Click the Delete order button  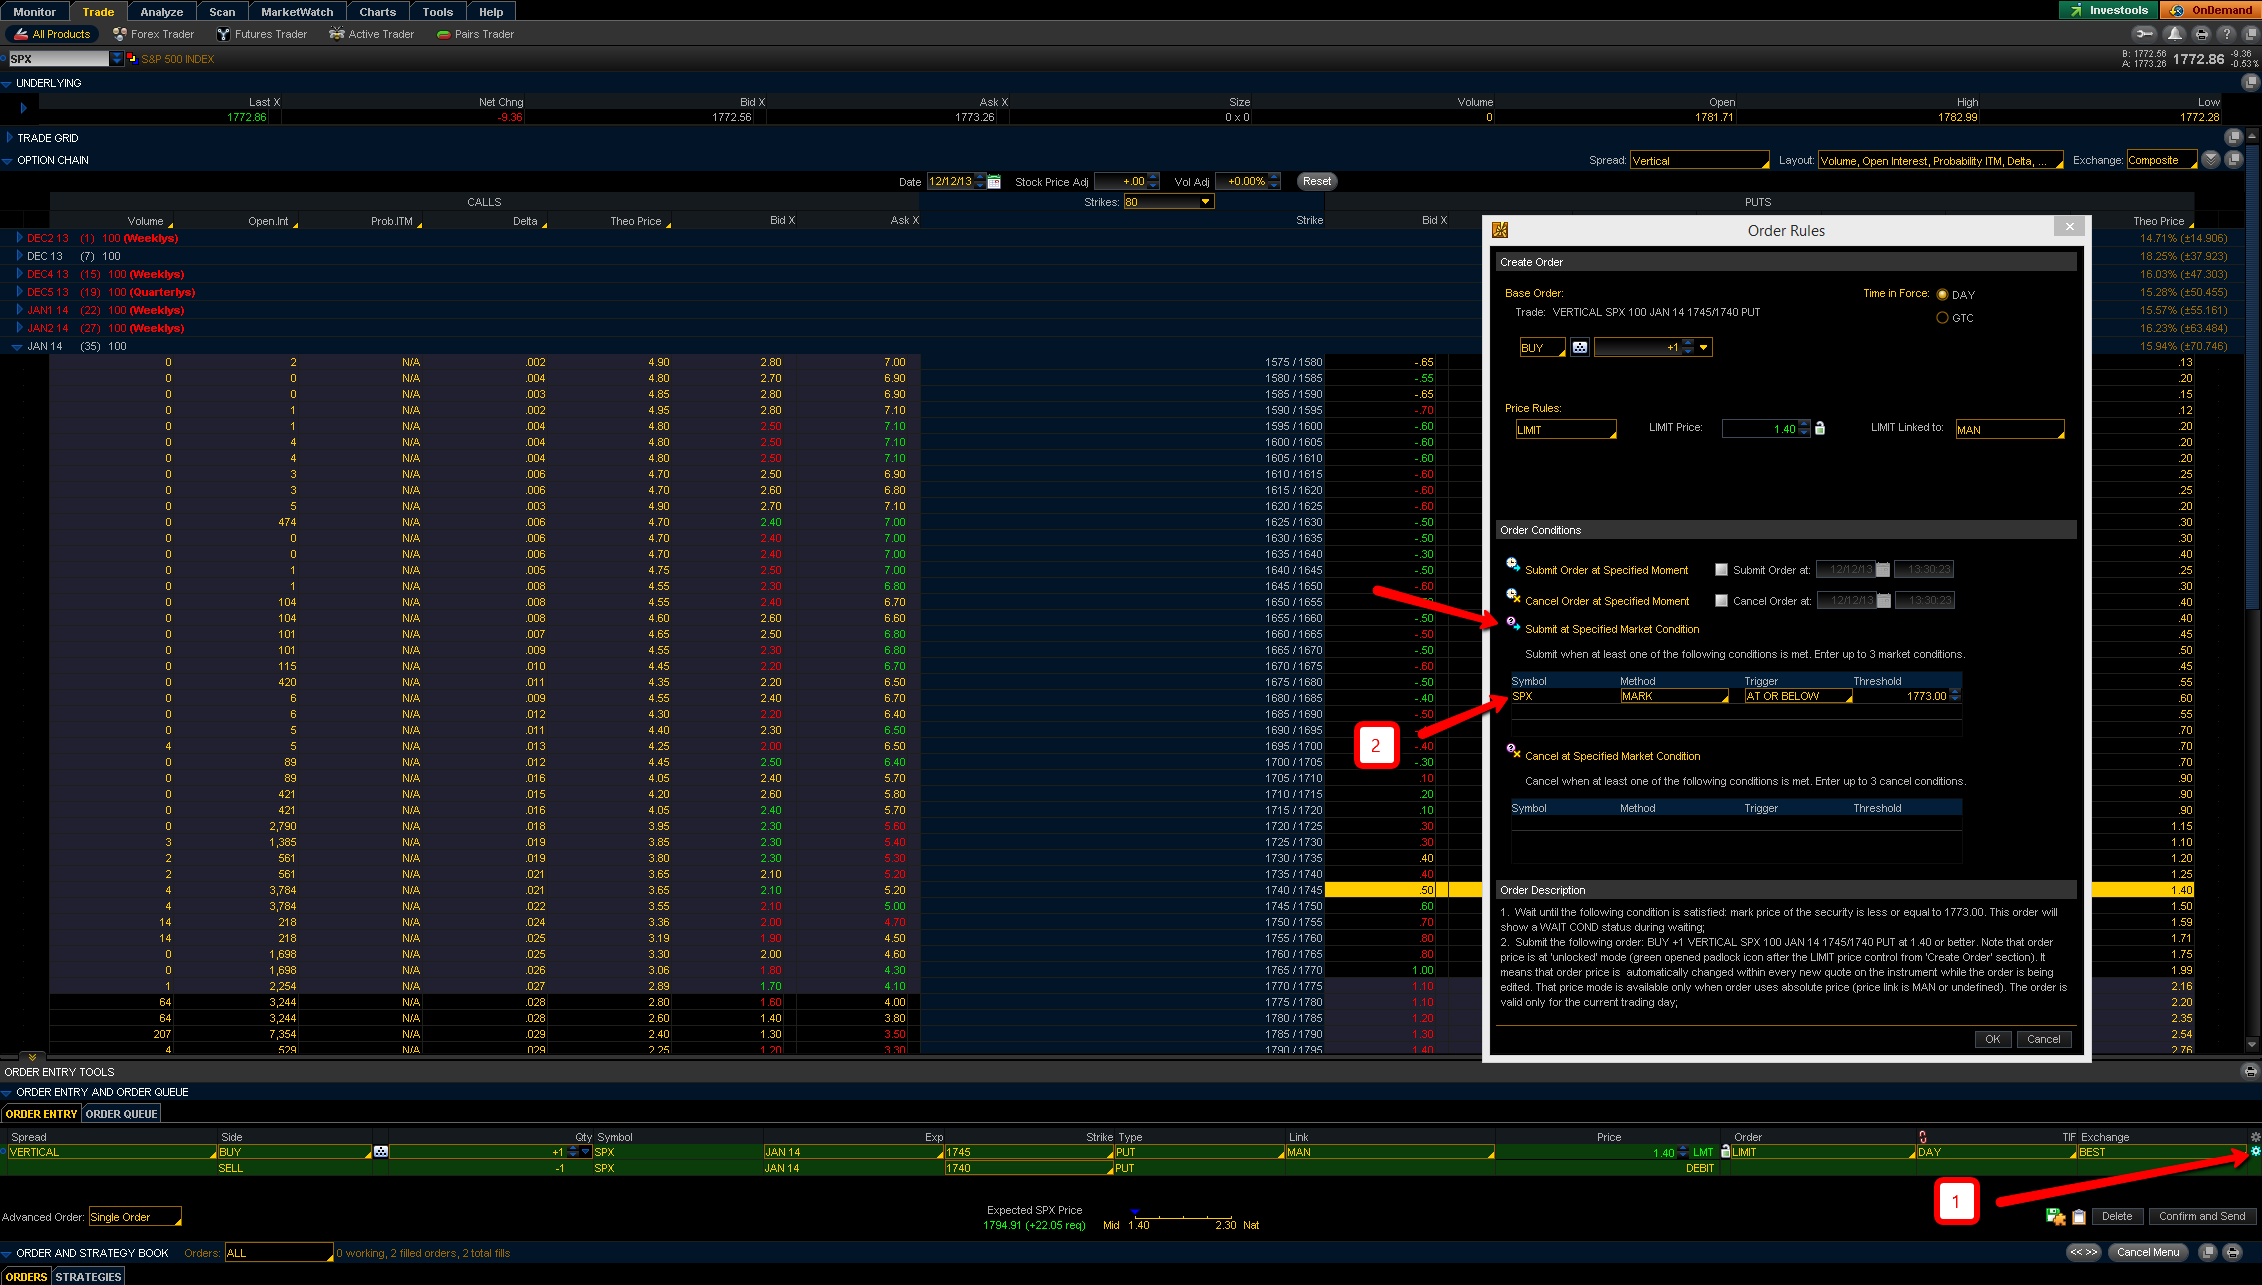tap(2116, 1216)
